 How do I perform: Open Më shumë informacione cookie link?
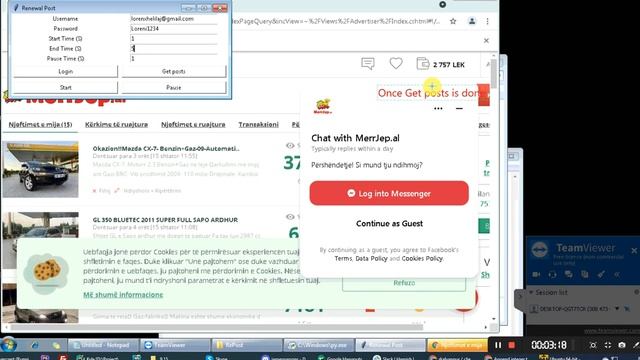(123, 295)
